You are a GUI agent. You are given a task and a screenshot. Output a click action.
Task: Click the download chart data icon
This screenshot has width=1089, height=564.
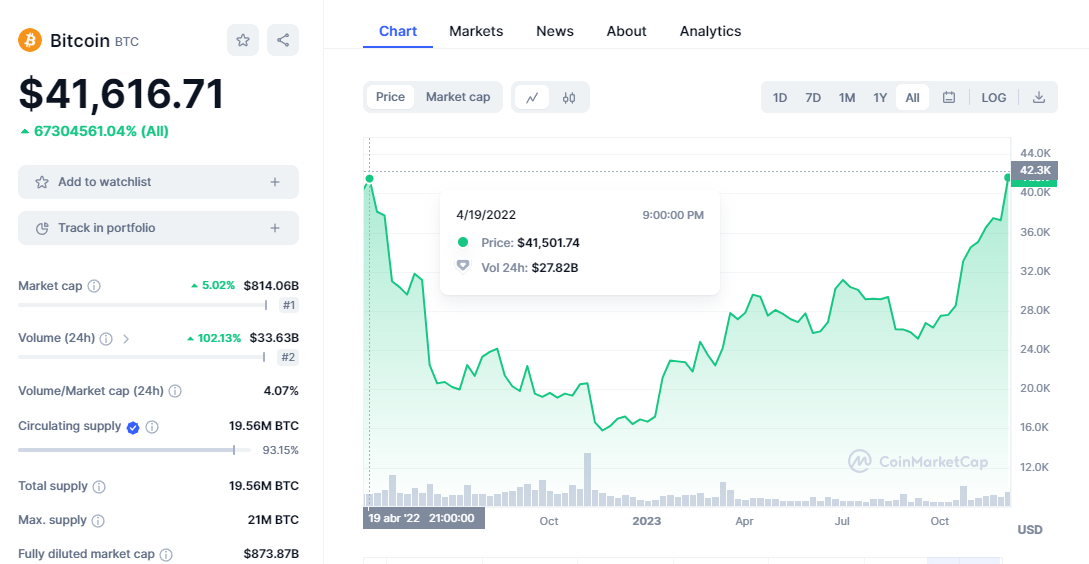click(x=1038, y=97)
